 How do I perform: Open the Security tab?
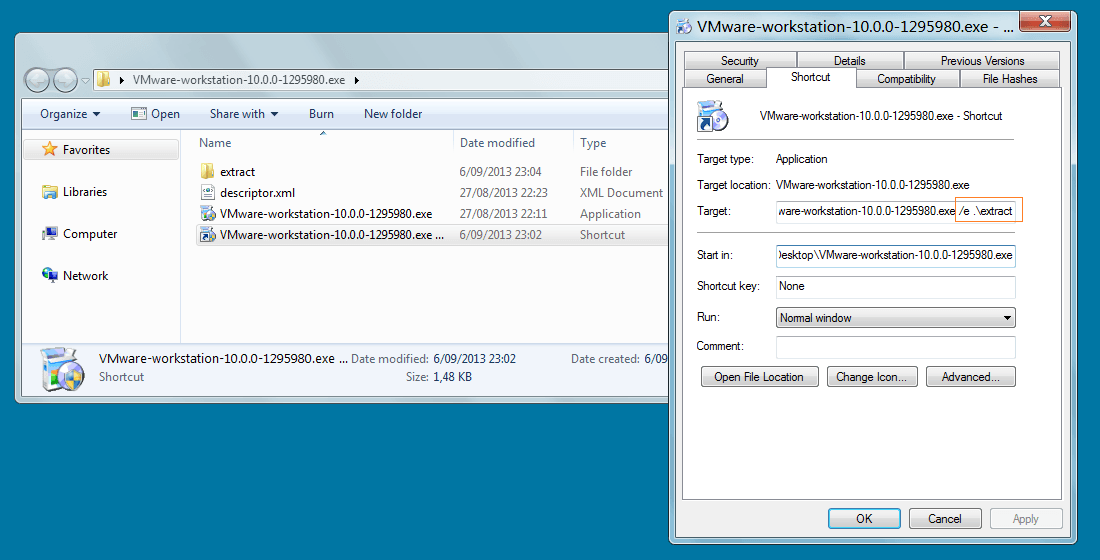point(739,61)
